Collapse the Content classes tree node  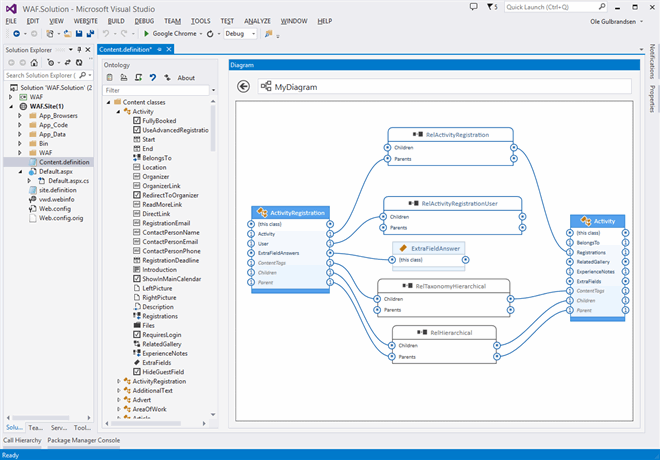(x=106, y=102)
